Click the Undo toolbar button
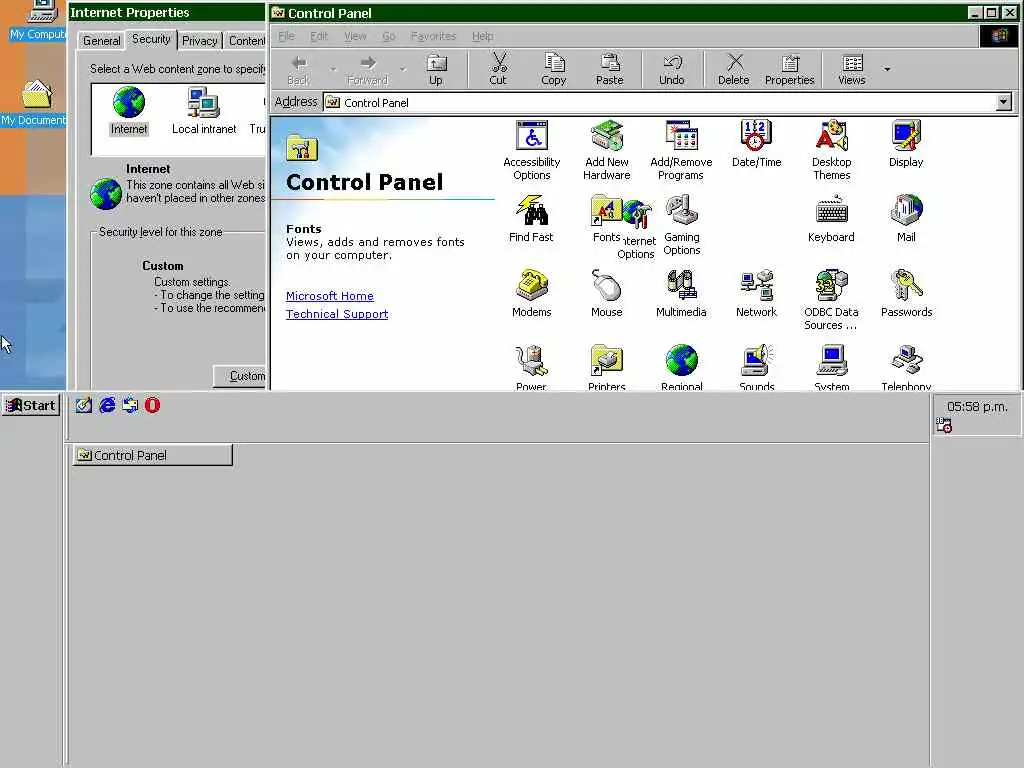Image resolution: width=1024 pixels, height=768 pixels. 671,69
